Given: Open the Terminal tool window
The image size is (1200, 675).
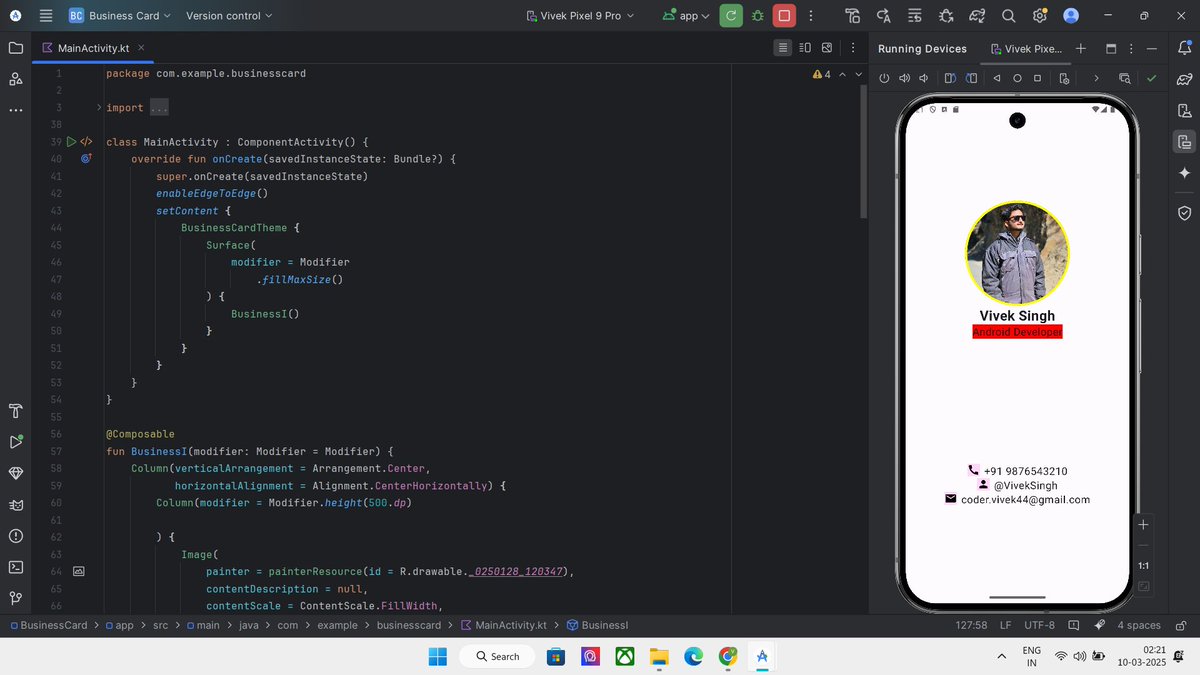Looking at the screenshot, I should (15, 567).
